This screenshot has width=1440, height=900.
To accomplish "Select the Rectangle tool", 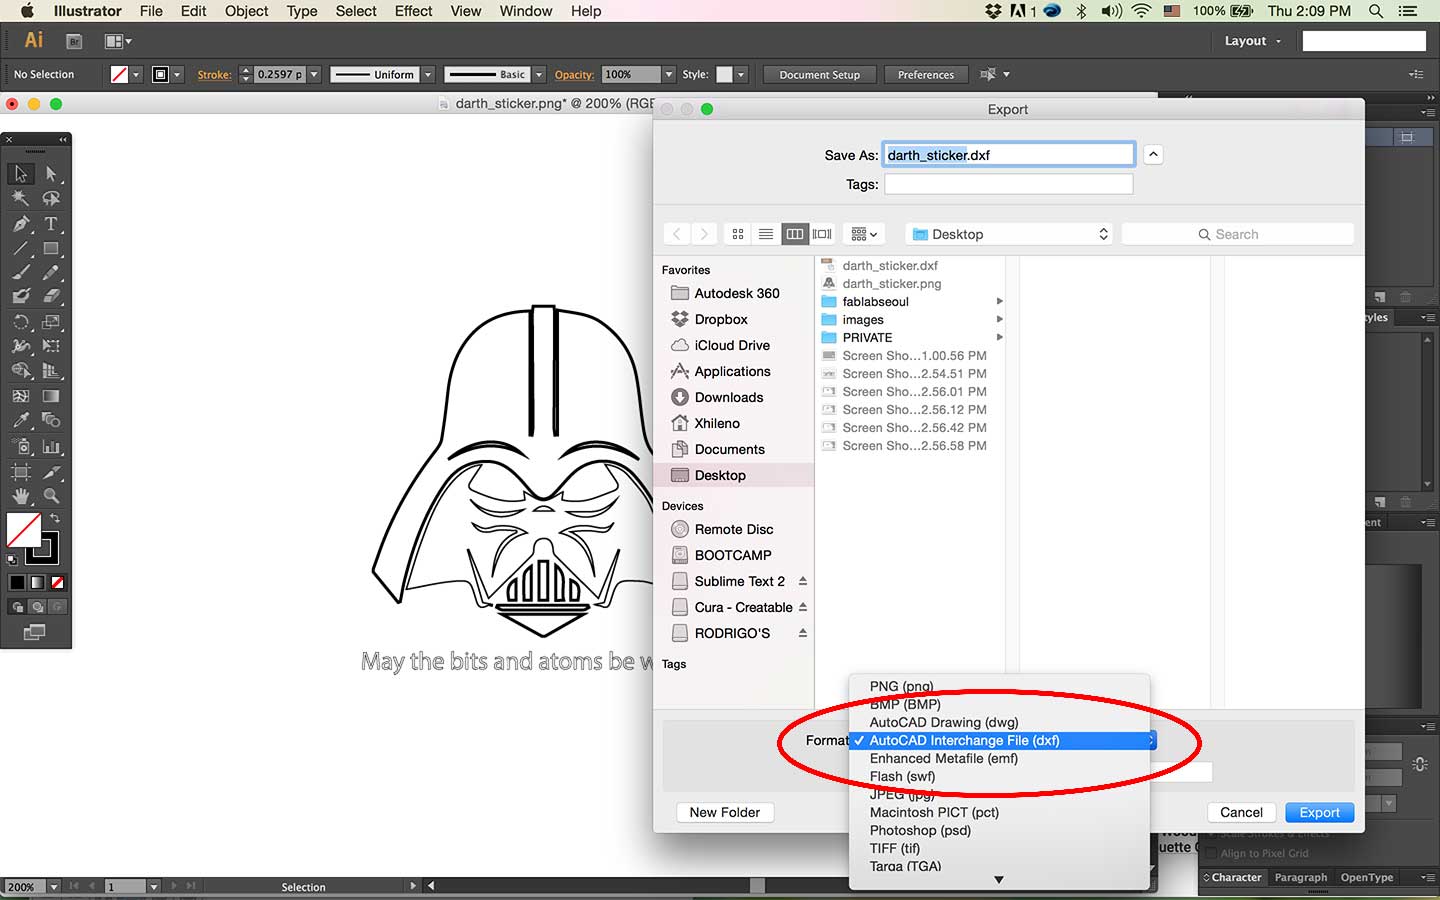I will click(x=51, y=248).
